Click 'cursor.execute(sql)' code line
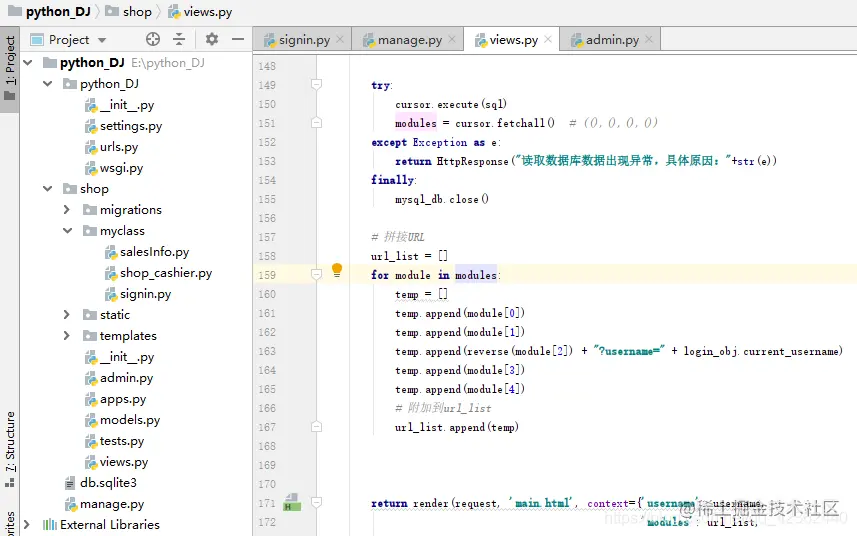Viewport: 857px width, 536px height. point(451,104)
